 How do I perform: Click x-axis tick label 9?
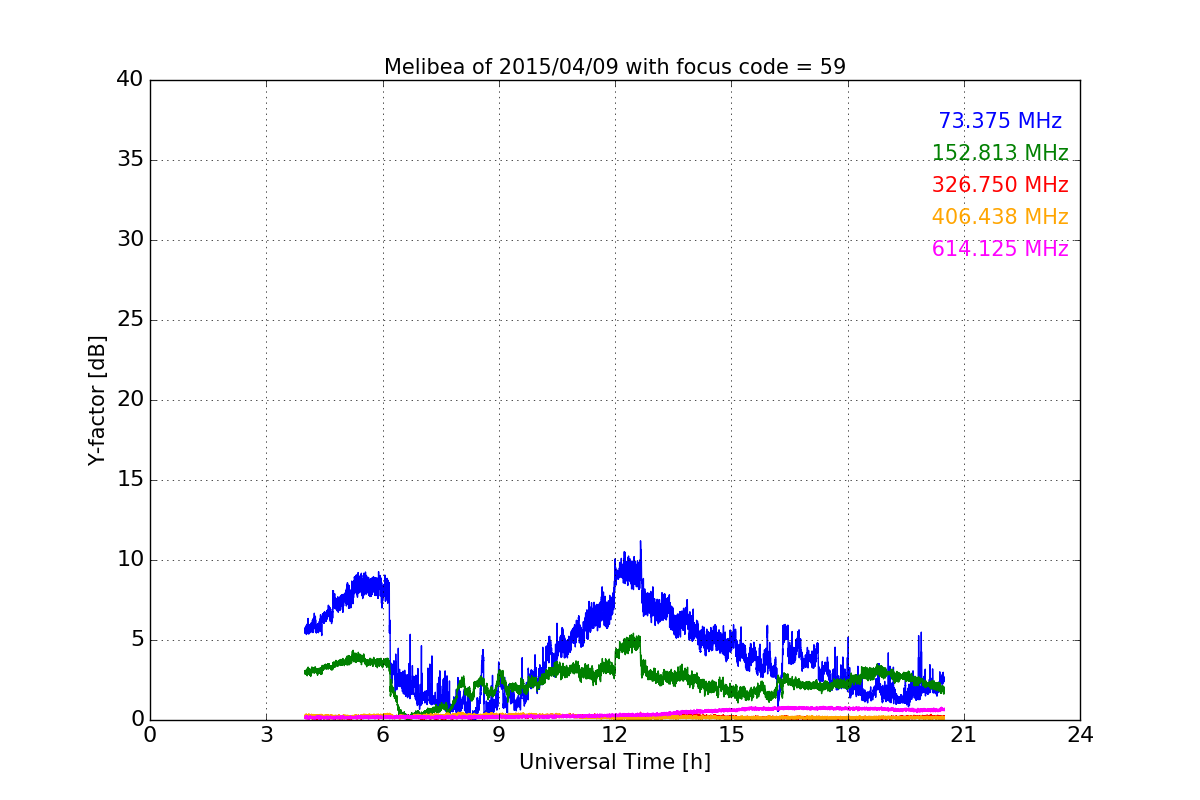click(x=499, y=735)
